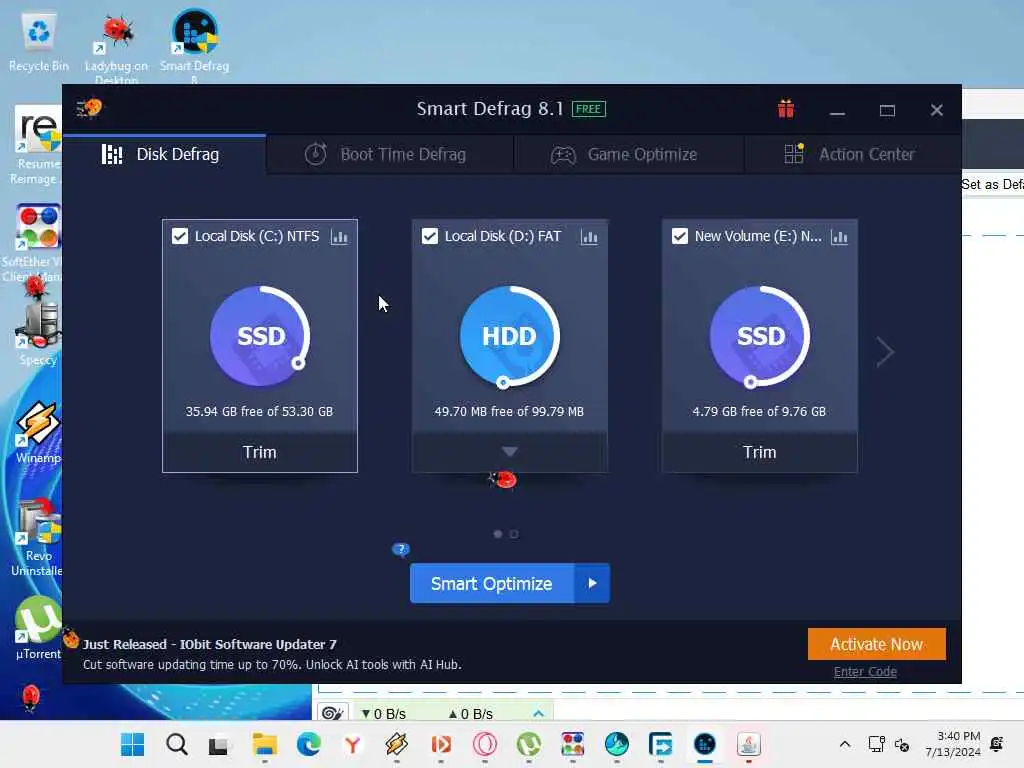Viewport: 1024px width, 768px height.
Task: Open µTorrent icon in taskbar
Action: (x=528, y=744)
